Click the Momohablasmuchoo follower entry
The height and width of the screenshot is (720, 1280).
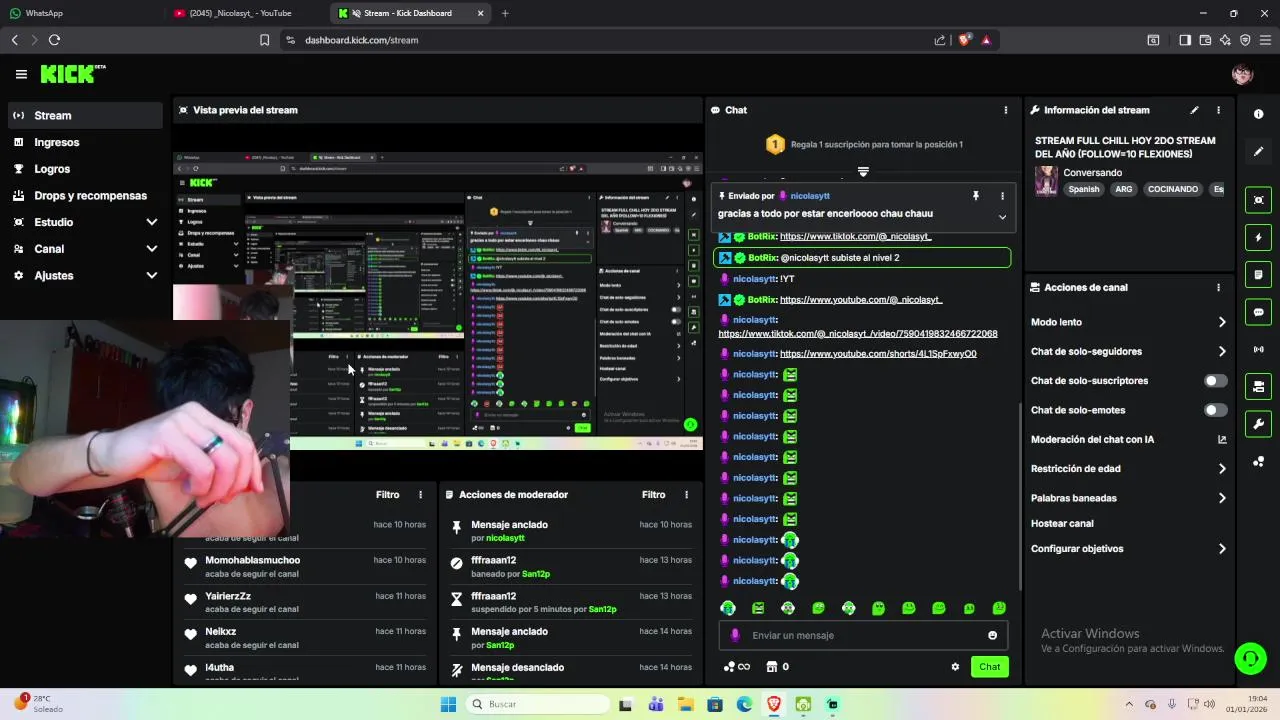(307, 566)
